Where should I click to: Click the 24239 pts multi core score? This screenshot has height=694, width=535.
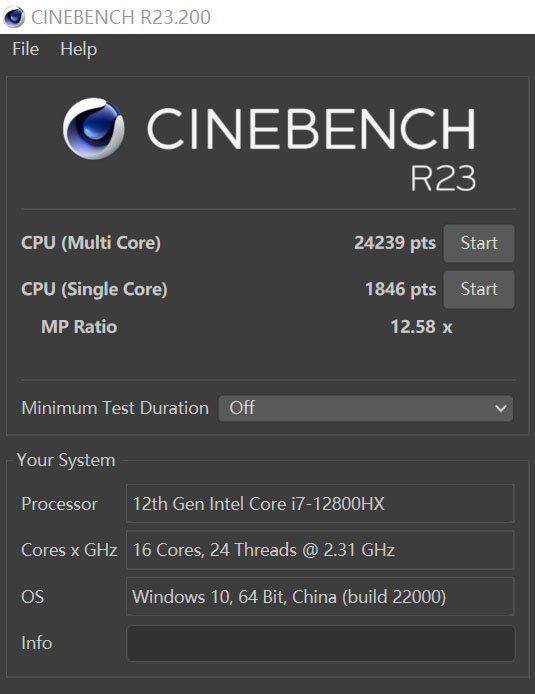coord(395,243)
